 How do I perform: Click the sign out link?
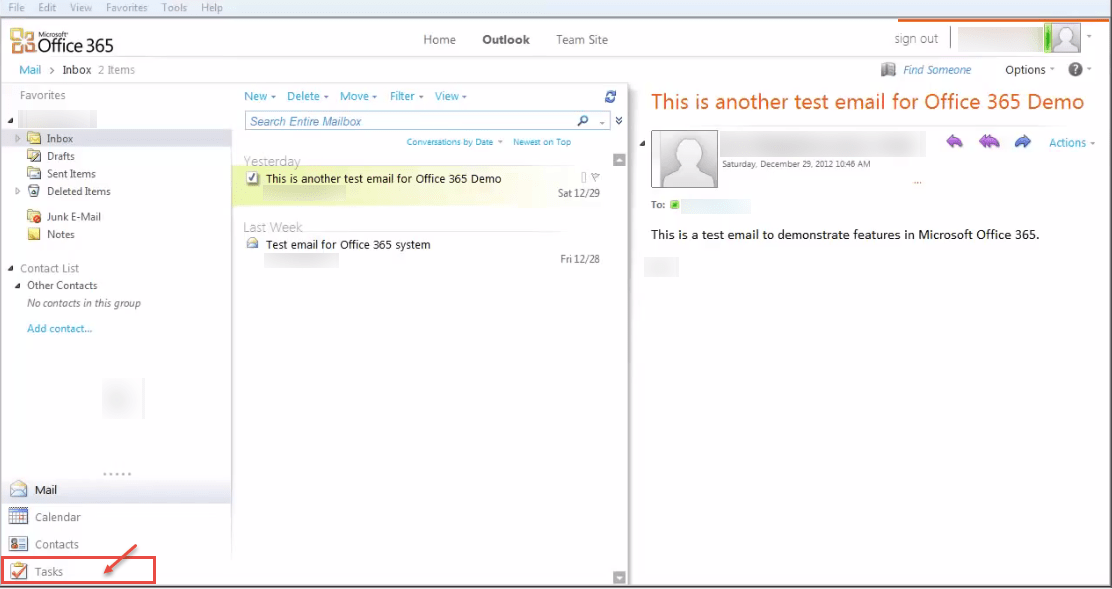click(x=916, y=38)
